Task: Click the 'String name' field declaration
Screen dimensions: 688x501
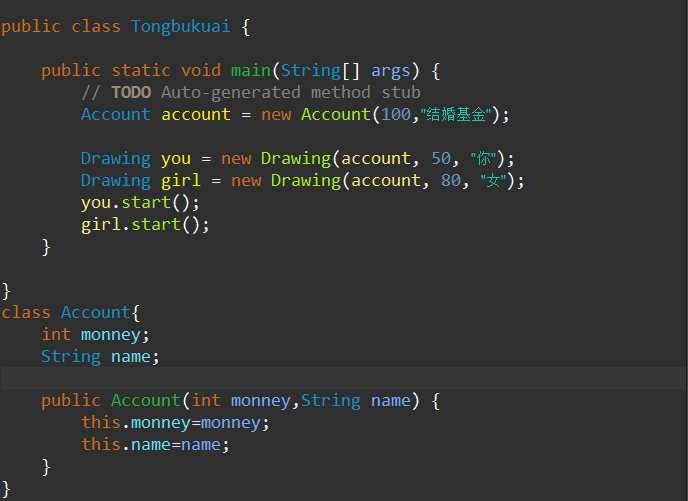Action: click(100, 357)
